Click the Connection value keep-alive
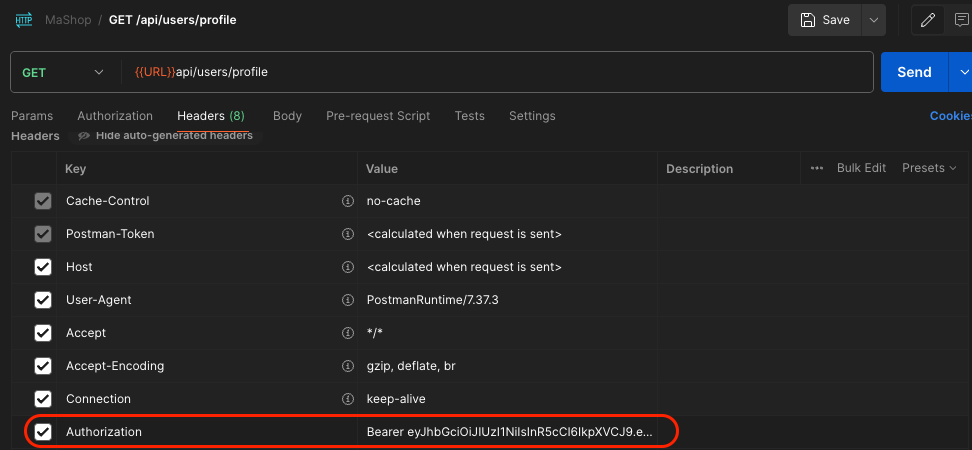The height and width of the screenshot is (450, 972). point(396,399)
